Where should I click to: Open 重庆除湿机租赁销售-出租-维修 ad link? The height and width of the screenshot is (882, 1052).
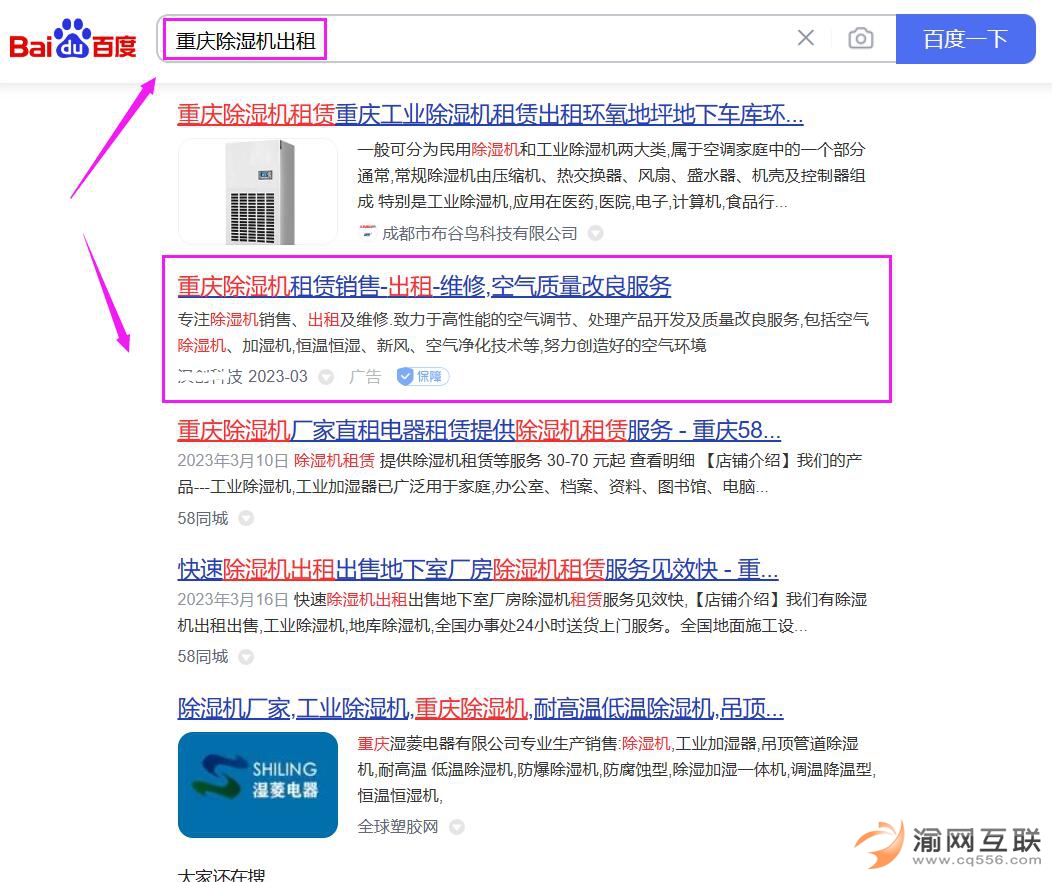pos(424,286)
